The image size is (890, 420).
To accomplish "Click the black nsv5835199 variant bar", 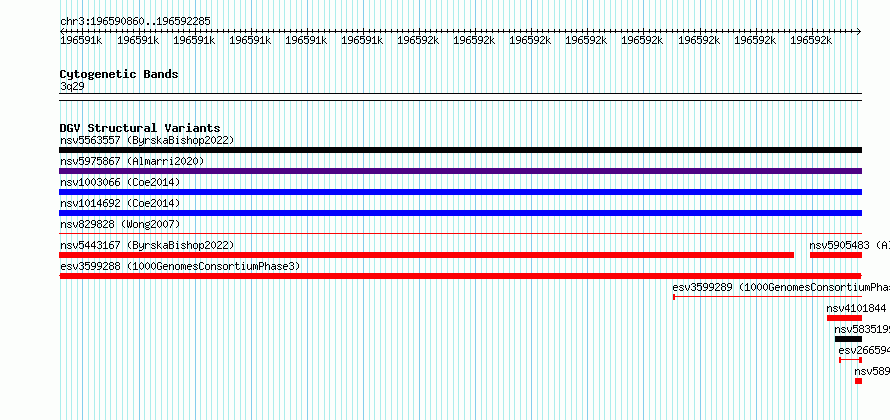I will click(848, 339).
